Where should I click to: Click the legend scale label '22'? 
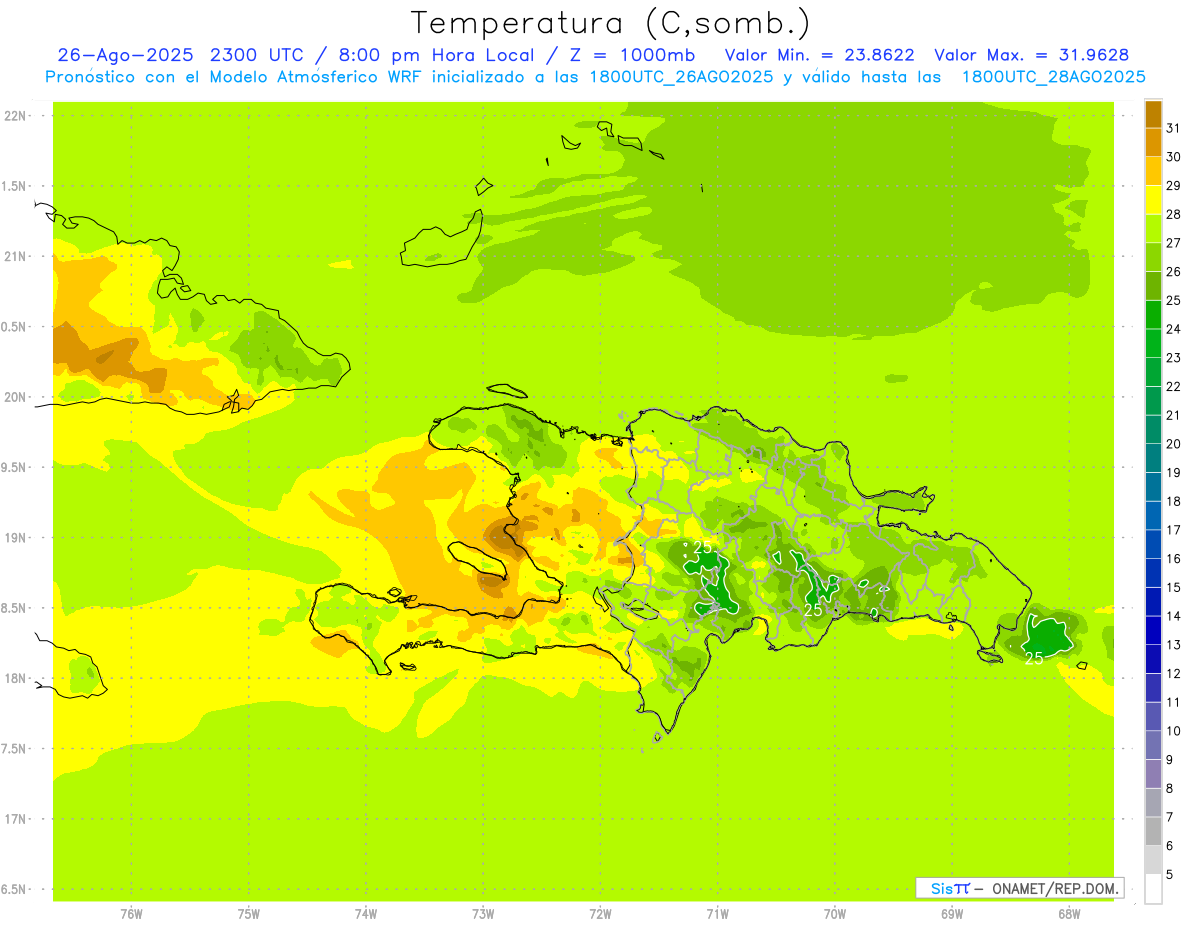click(x=1174, y=386)
